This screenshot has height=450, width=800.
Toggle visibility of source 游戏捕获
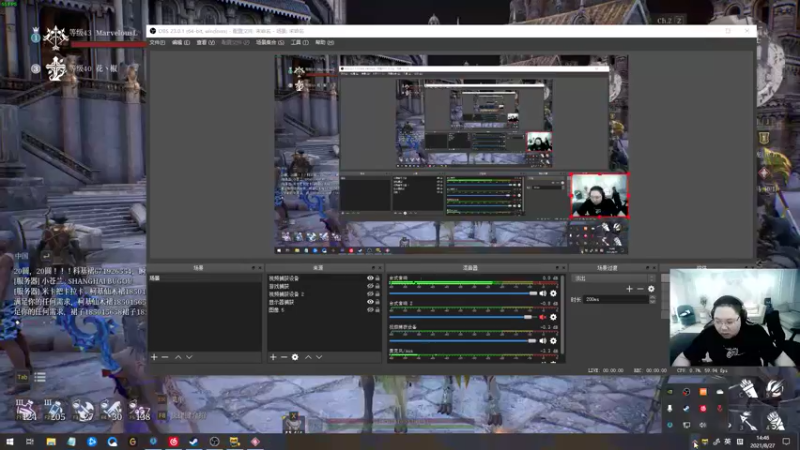[370, 286]
